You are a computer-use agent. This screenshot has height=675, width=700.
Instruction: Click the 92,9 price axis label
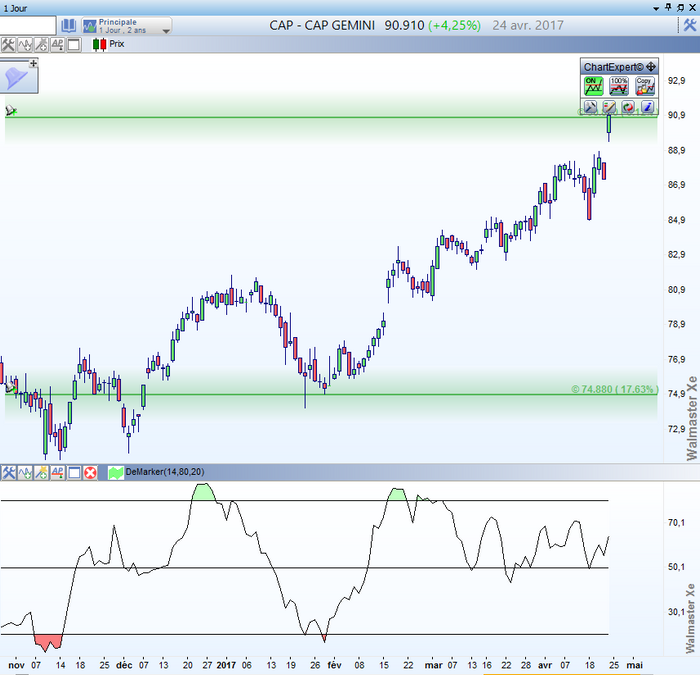click(676, 81)
